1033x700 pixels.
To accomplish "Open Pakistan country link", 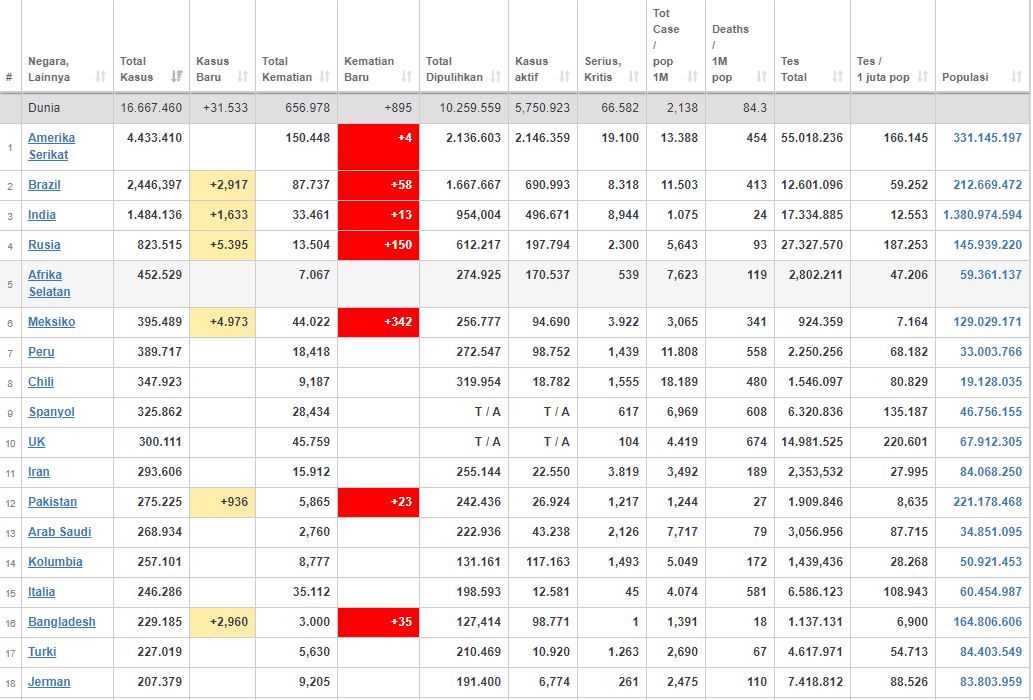I will pyautogui.click(x=52, y=502).
